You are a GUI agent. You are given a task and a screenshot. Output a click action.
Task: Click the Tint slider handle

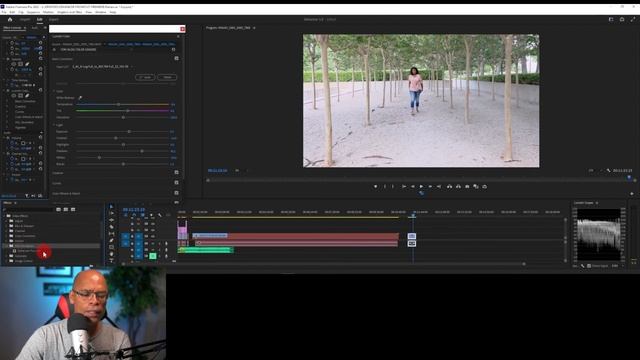(128, 111)
